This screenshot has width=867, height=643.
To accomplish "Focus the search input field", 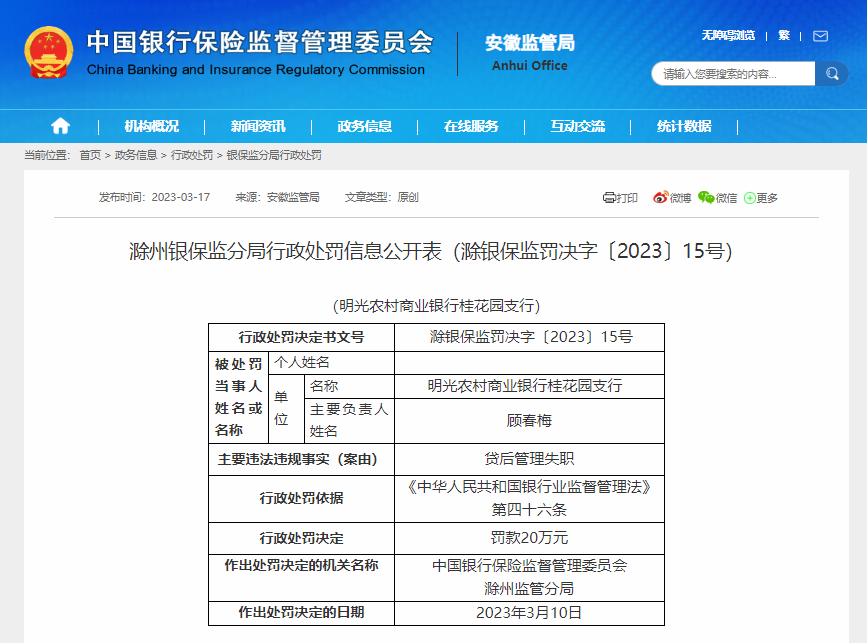I will click(733, 74).
